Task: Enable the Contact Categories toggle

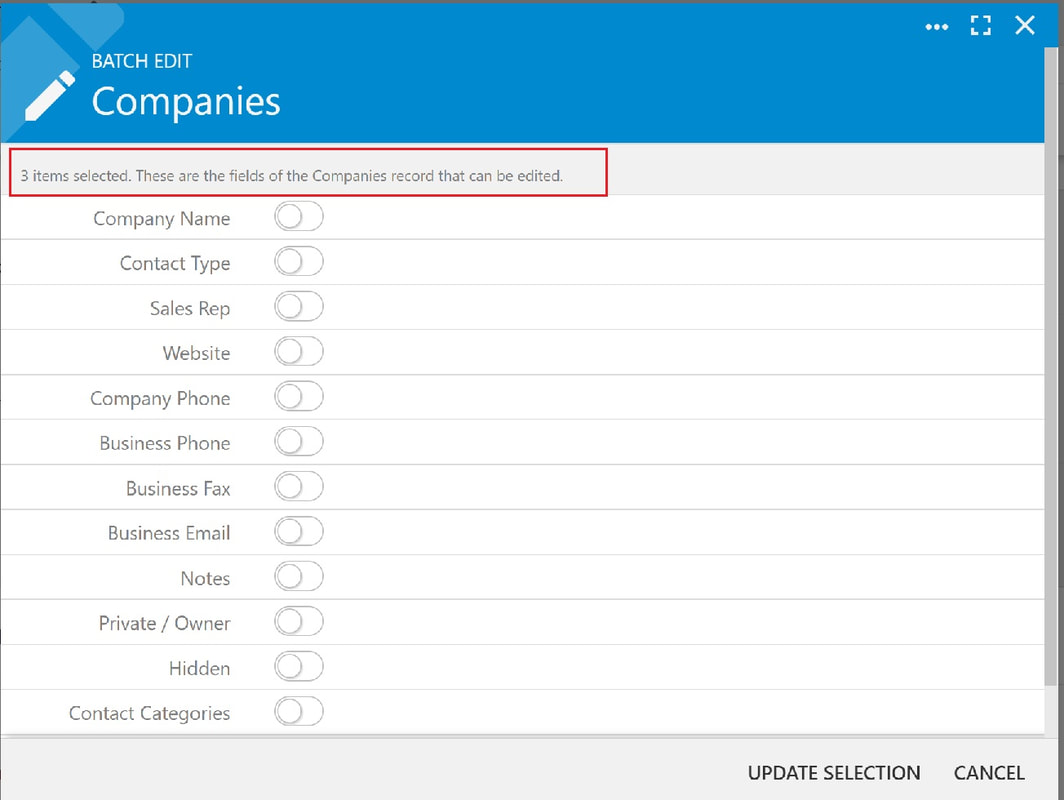Action: [x=299, y=712]
